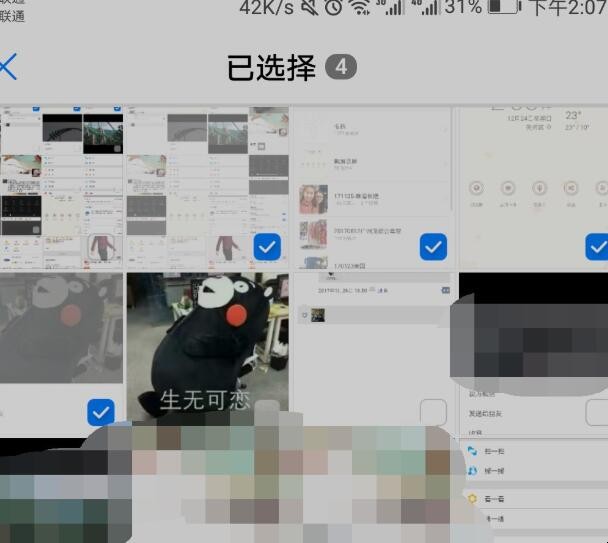Open the selected screenshot-collage thumbnail
The width and height of the screenshot is (608, 543).
(x=207, y=187)
